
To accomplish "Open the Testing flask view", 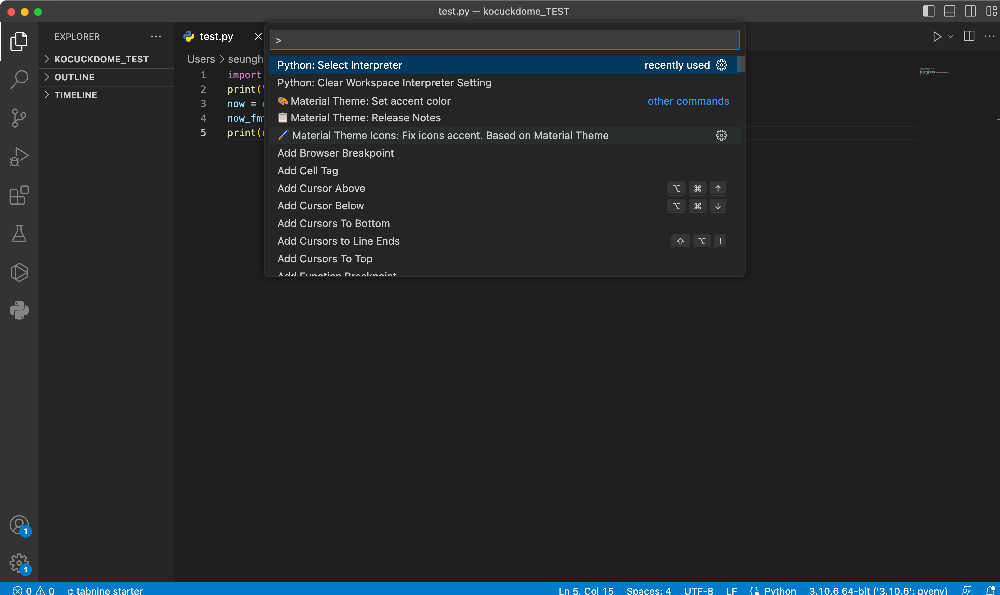I will tap(18, 233).
